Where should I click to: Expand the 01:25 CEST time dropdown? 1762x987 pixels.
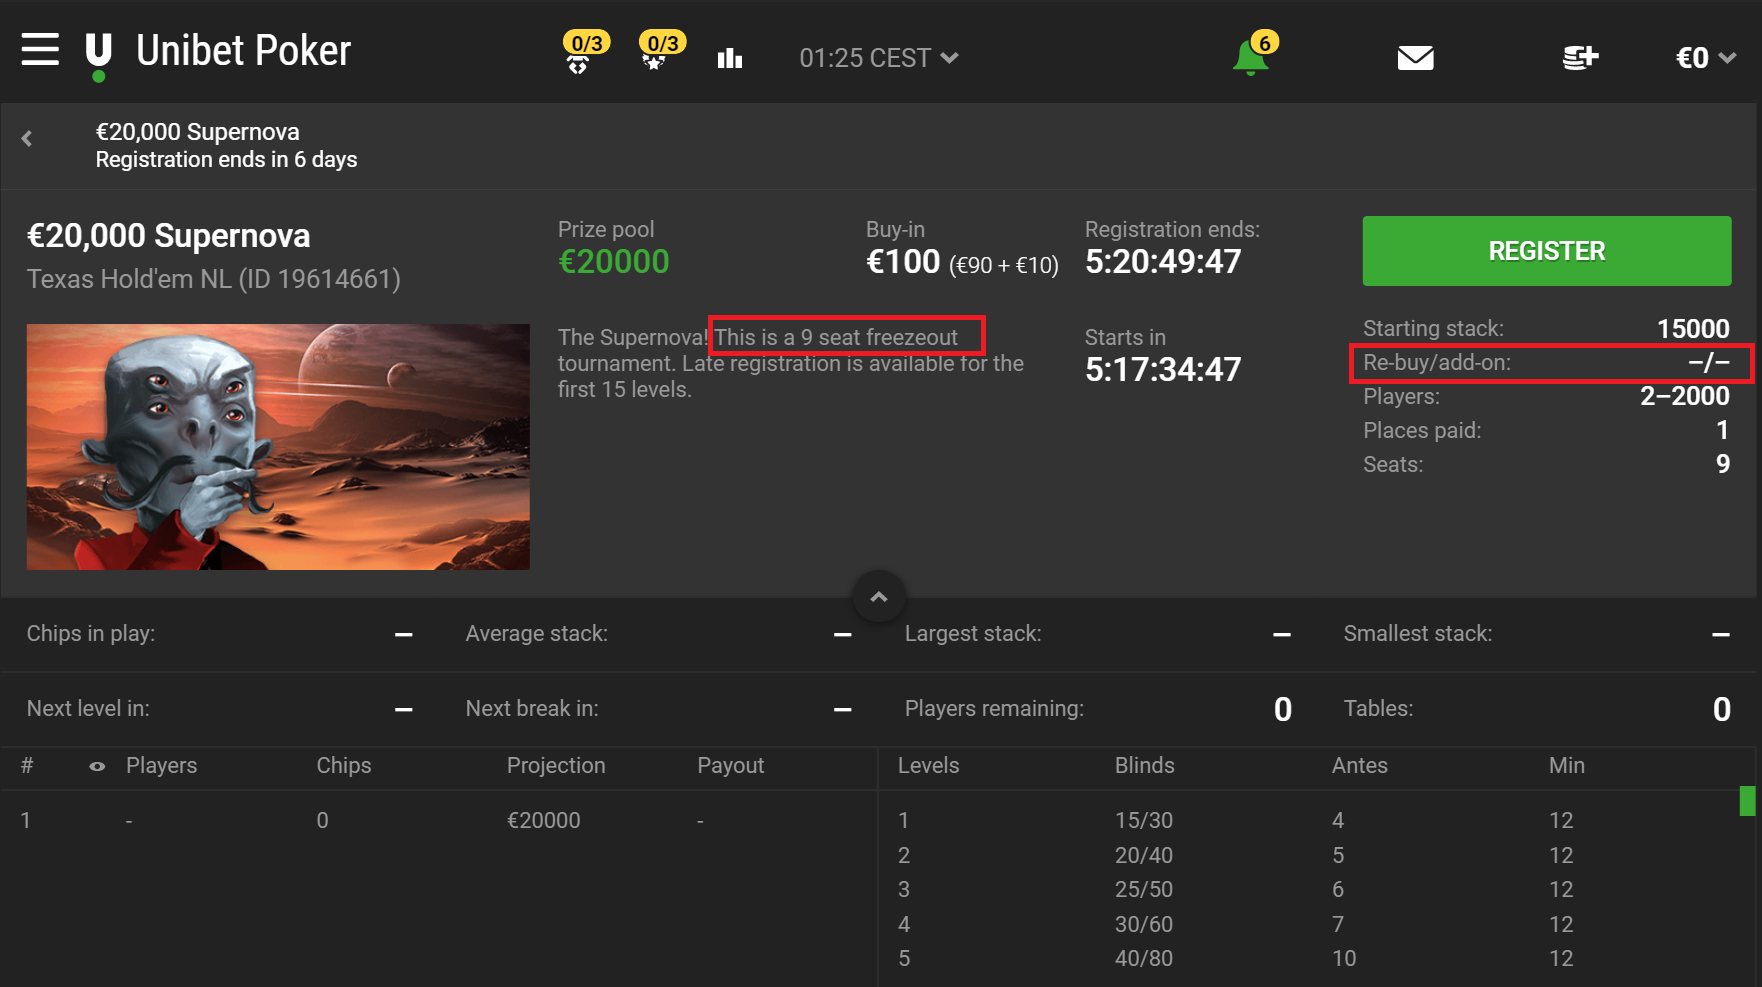[x=879, y=58]
